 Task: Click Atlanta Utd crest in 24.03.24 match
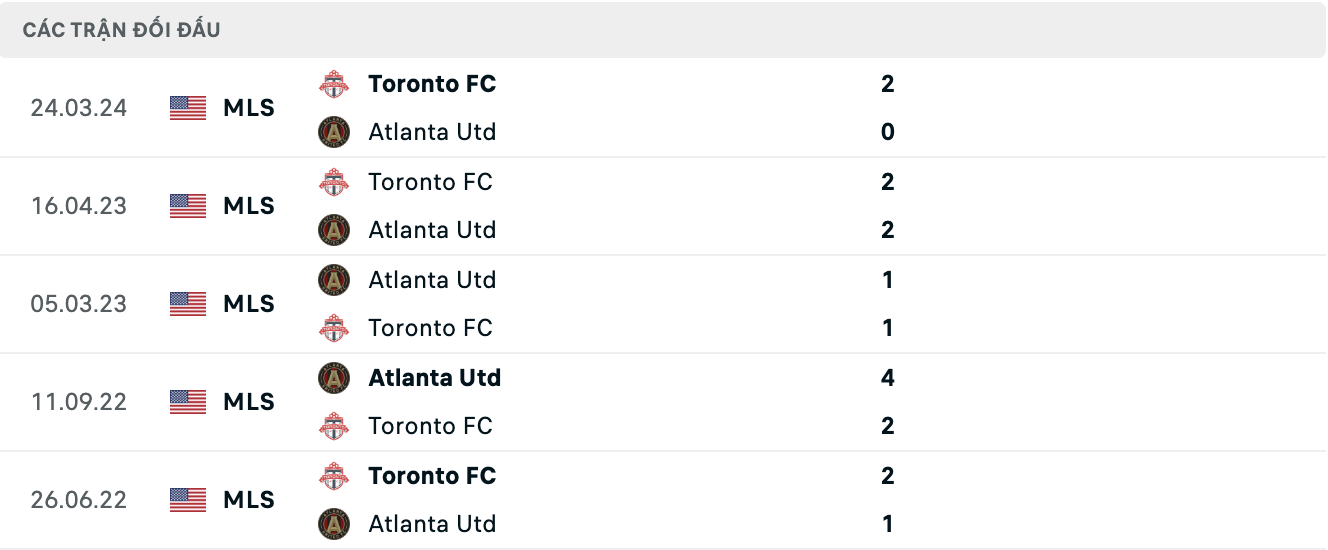click(x=334, y=132)
